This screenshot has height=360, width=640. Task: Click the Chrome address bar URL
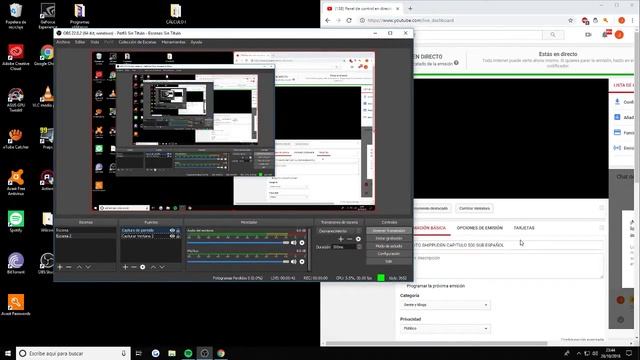point(410,20)
